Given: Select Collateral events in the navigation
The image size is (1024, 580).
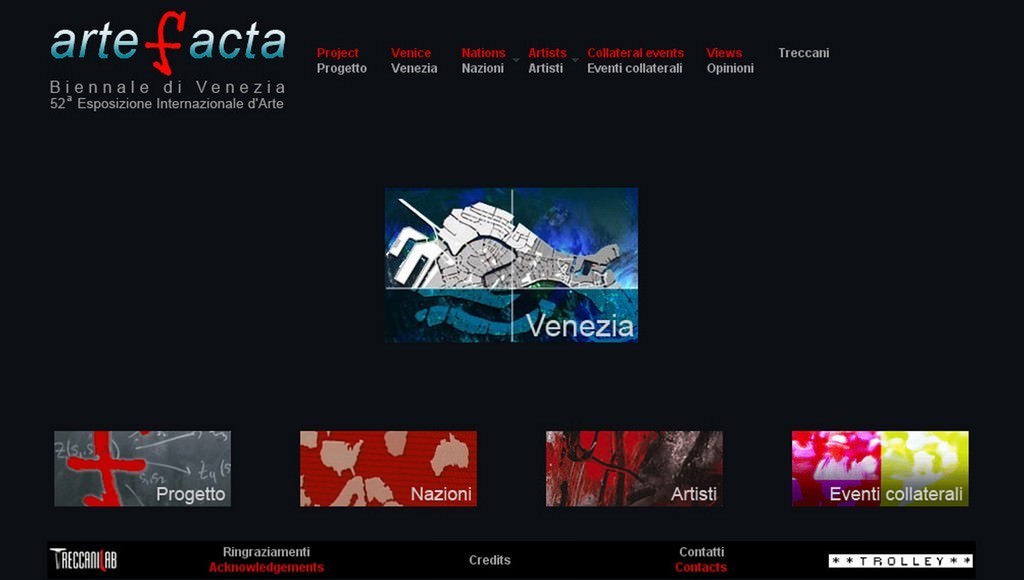Looking at the screenshot, I should pyautogui.click(x=635, y=53).
